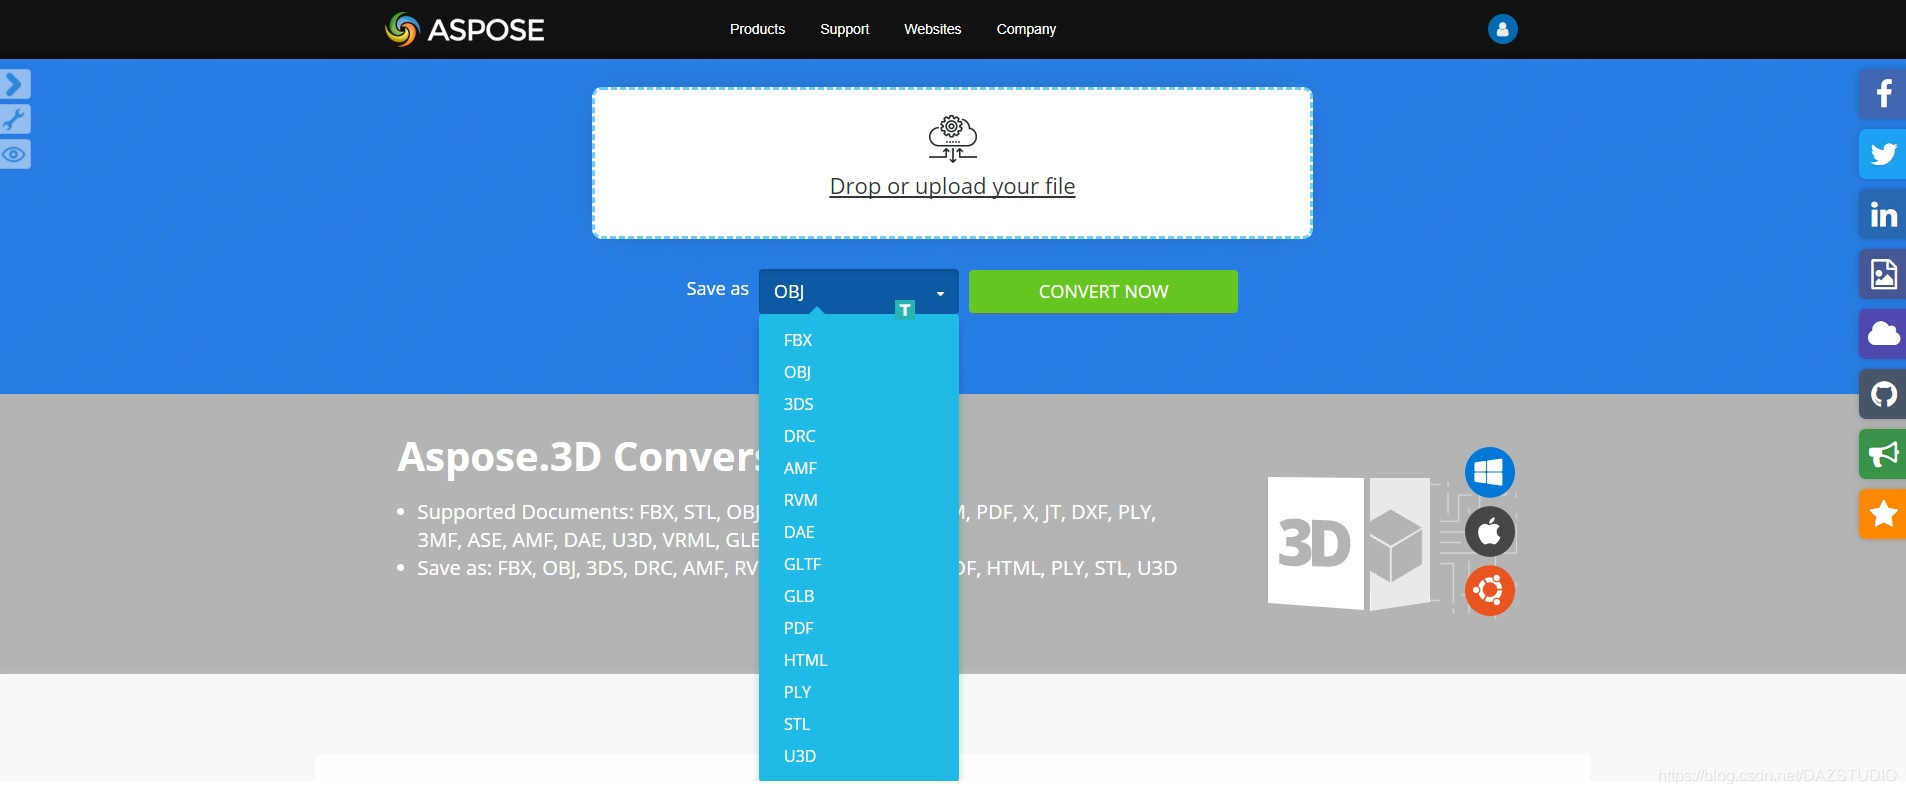Open the wrench tools icon on the left
The width and height of the screenshot is (1906, 794).
click(15, 119)
